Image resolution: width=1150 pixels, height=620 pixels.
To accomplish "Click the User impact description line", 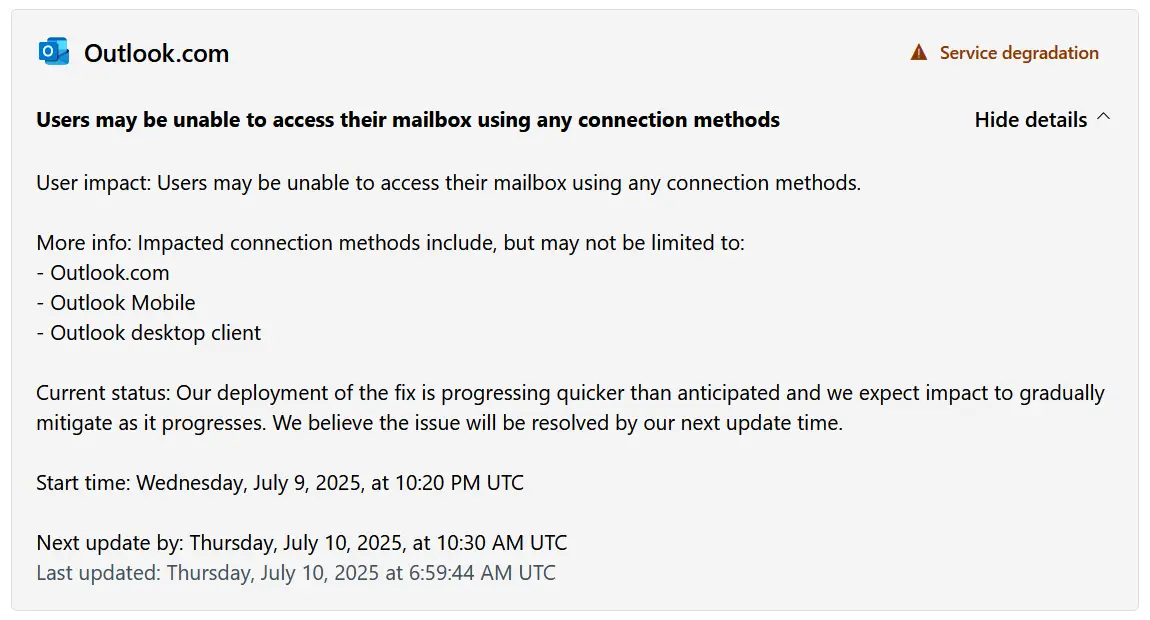I will click(x=448, y=183).
